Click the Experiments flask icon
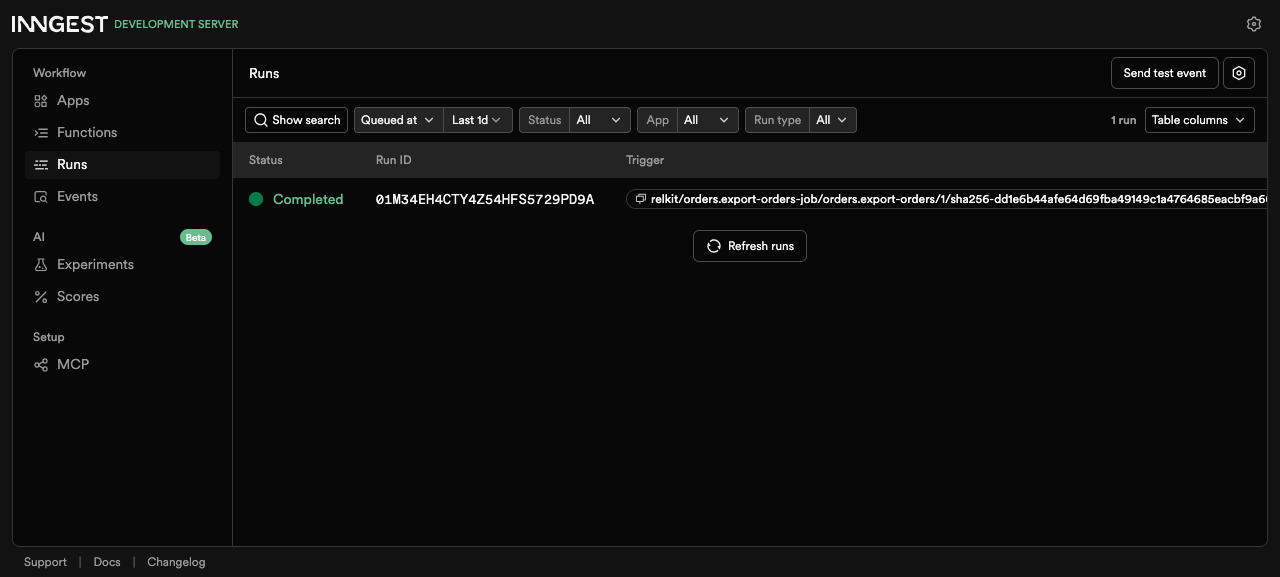Screen dimensions: 1280x577 (41, 265)
